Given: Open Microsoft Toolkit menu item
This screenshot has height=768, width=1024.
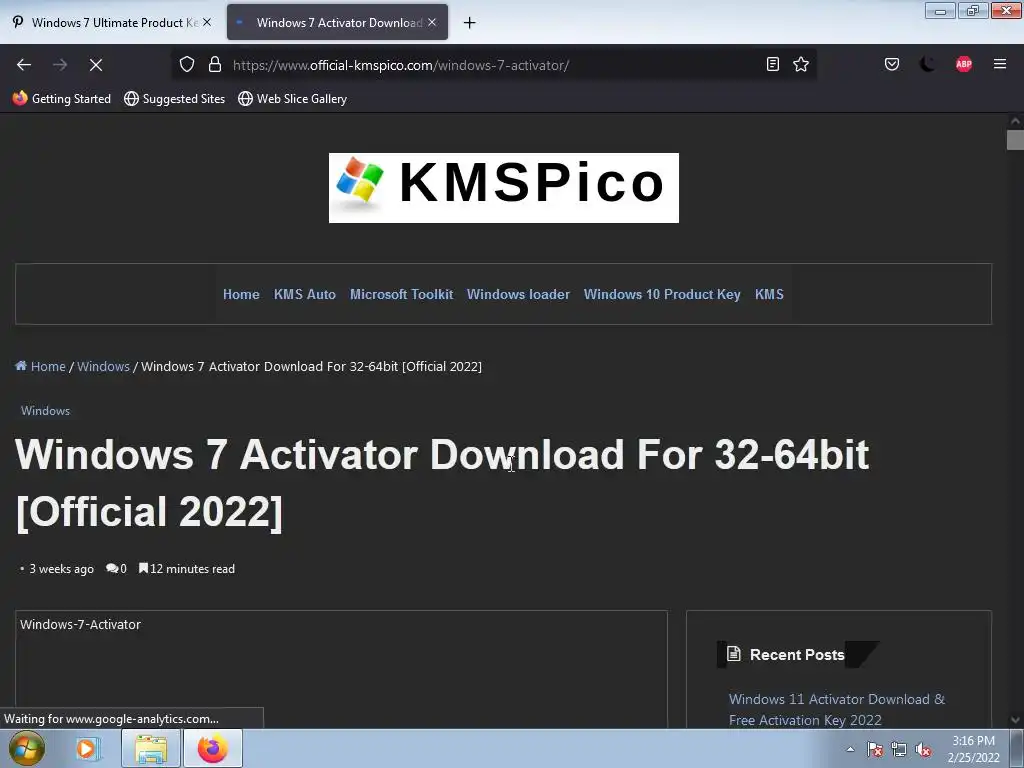Looking at the screenshot, I should pos(402,295).
